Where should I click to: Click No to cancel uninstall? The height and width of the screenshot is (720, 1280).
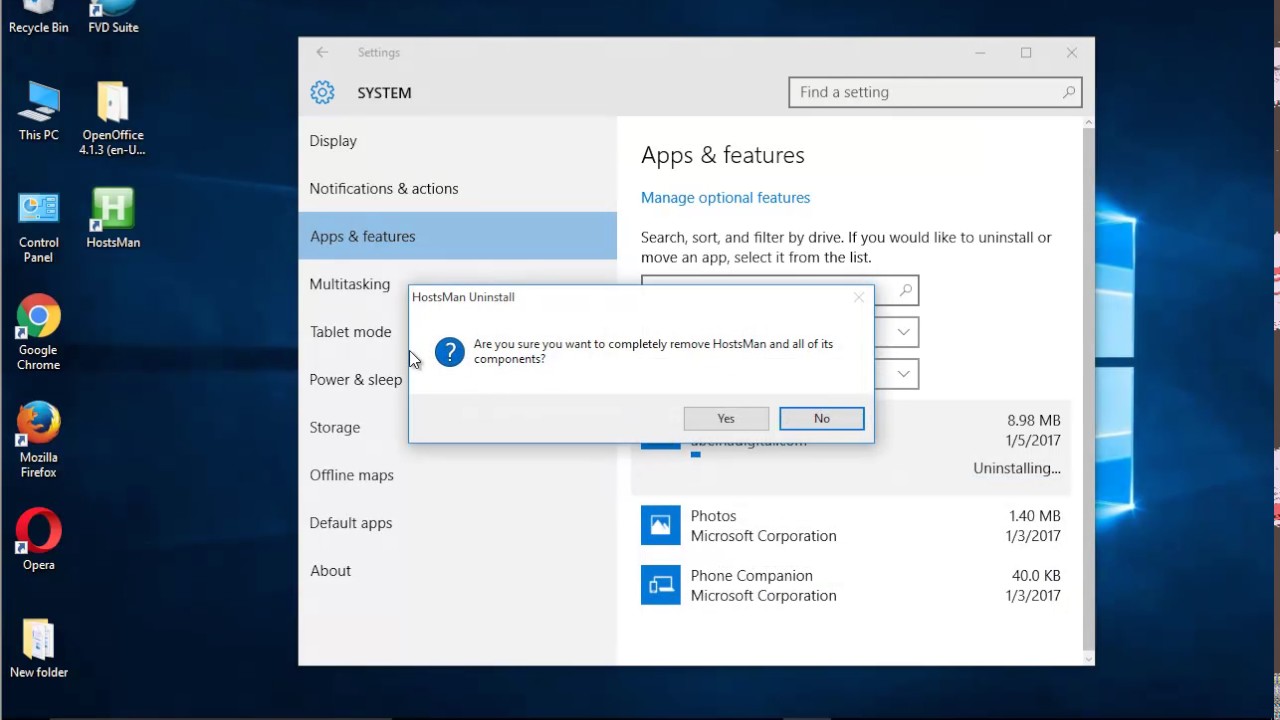tap(822, 418)
